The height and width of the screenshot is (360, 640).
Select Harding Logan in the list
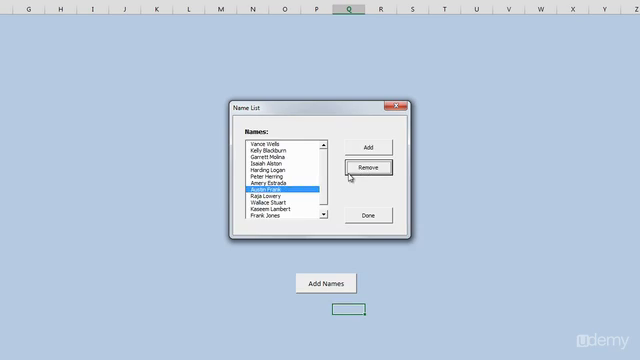[x=282, y=170]
